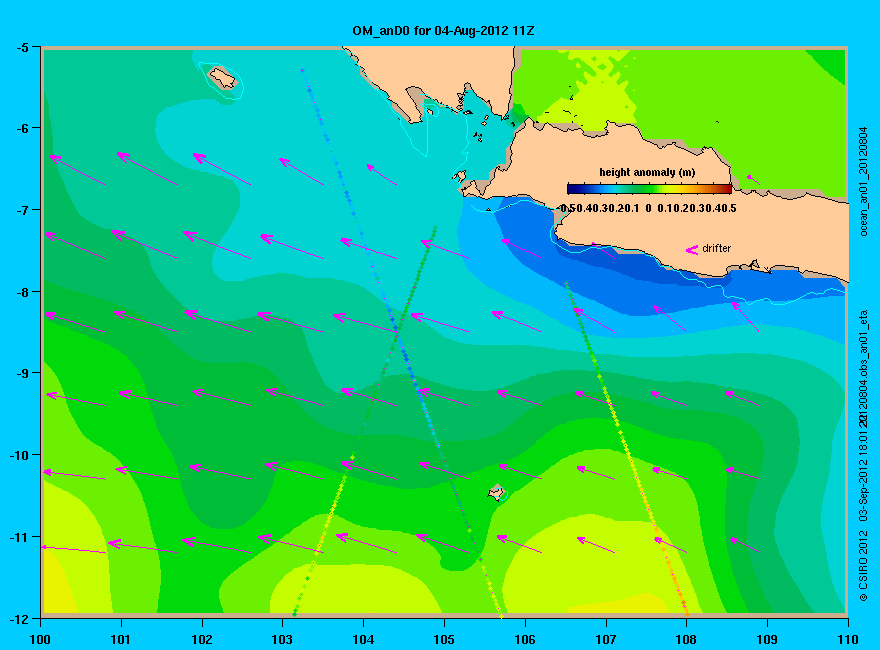
Task: Click the y-axis label -8
Action: pos(22,292)
